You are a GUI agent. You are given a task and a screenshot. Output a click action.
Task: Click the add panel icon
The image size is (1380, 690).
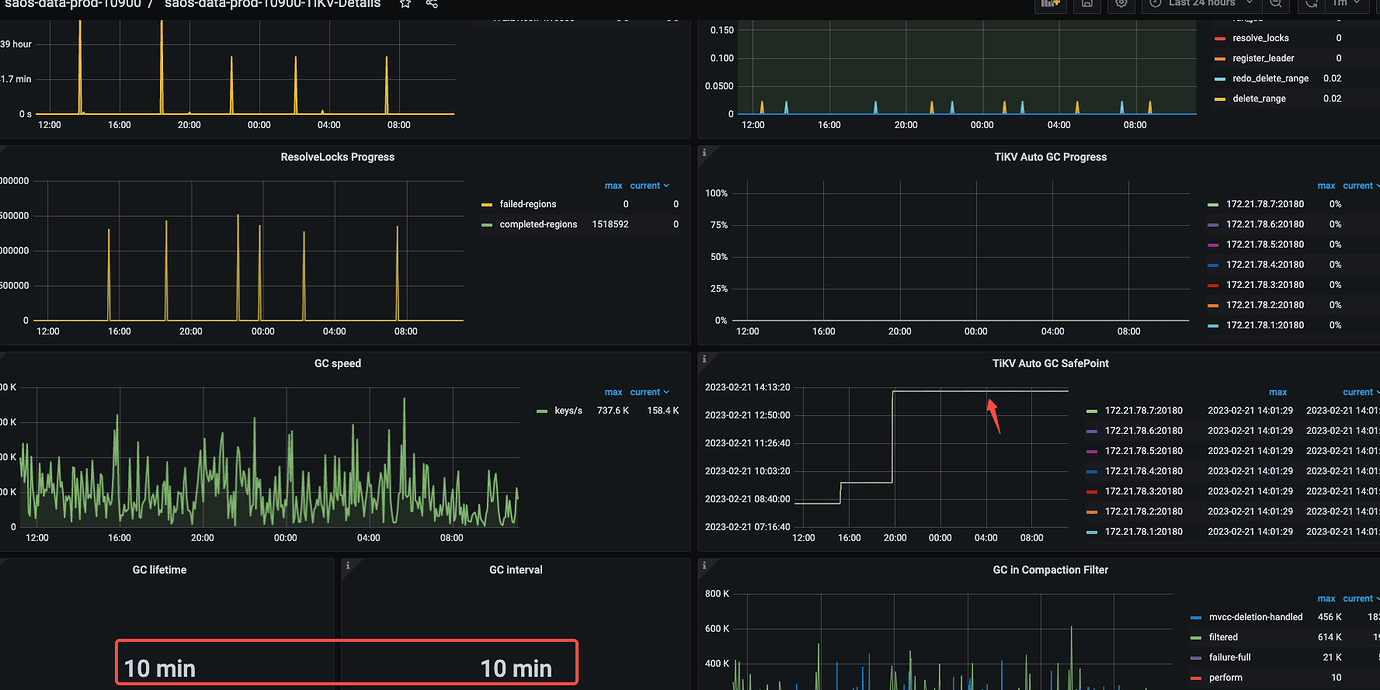click(1049, 4)
